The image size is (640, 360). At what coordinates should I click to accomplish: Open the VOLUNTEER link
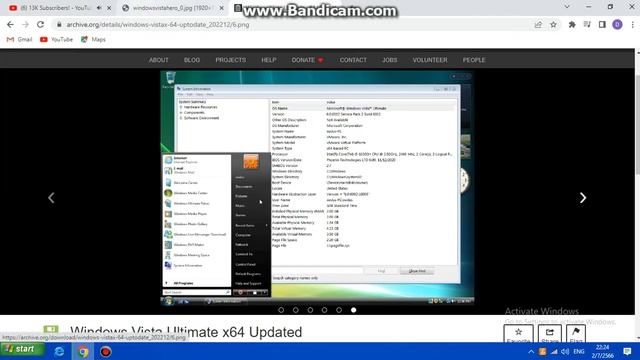pos(430,60)
